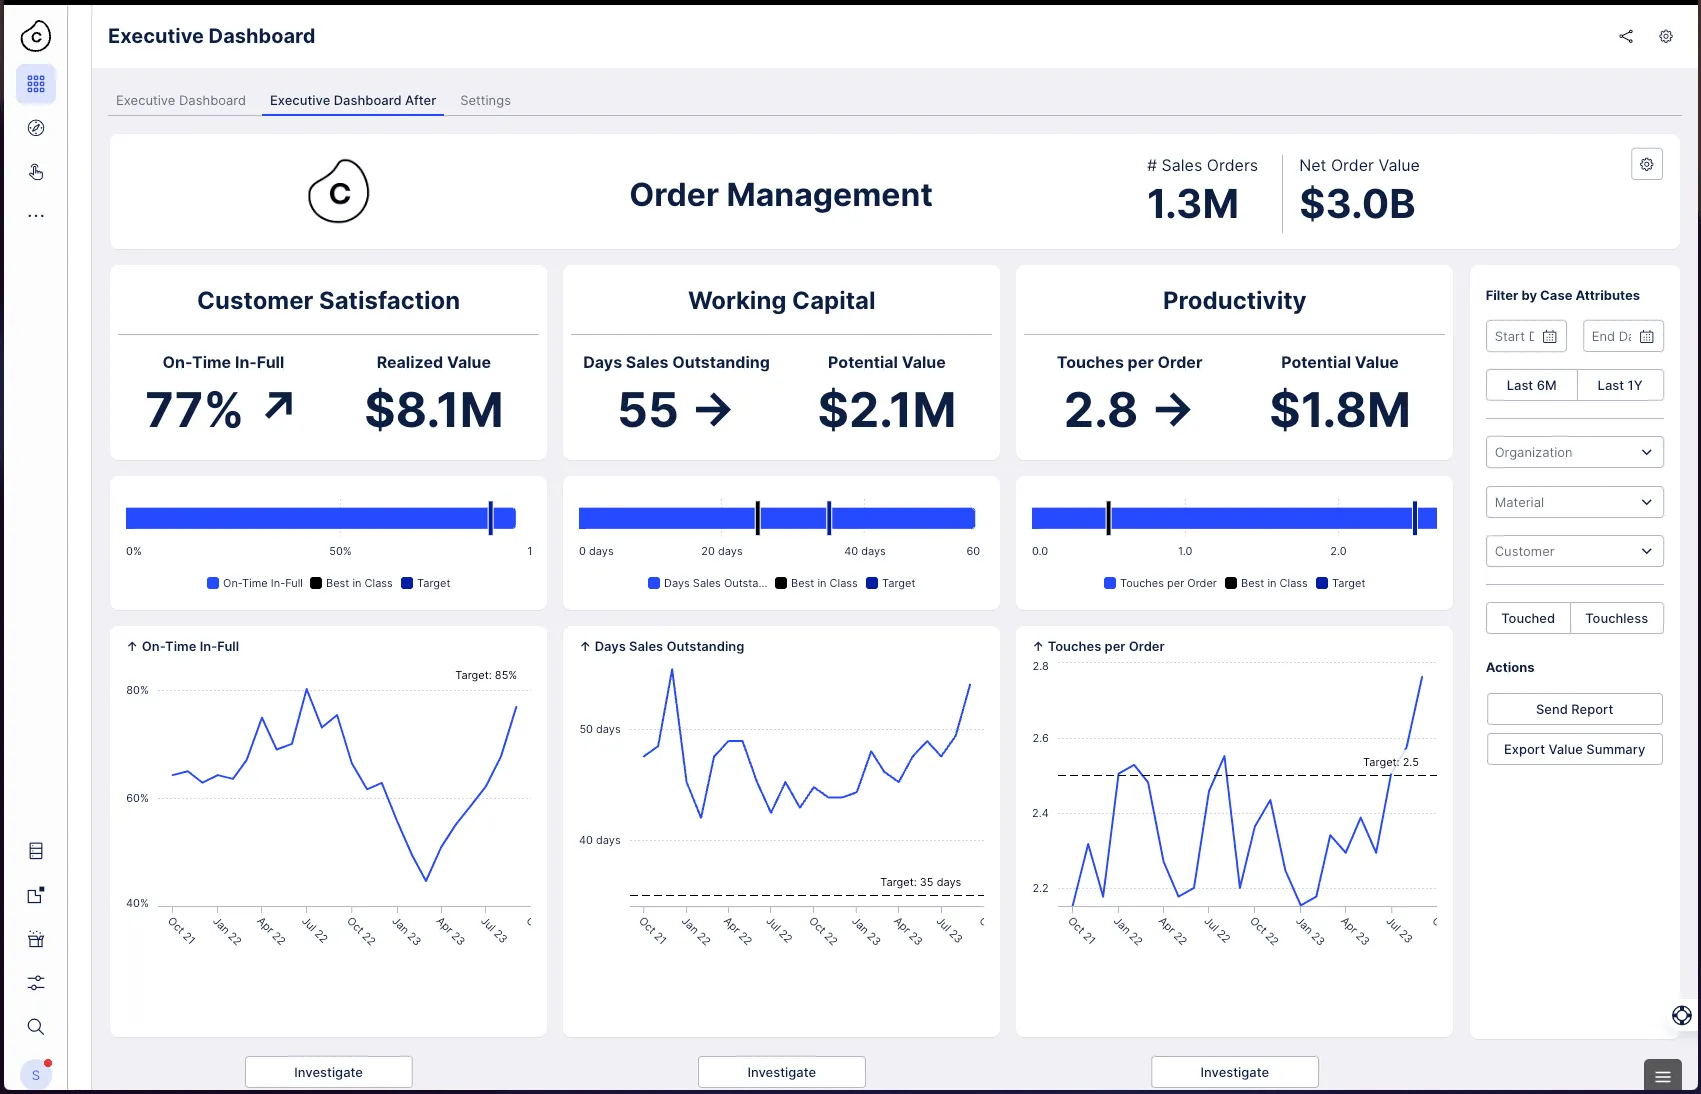
Task: Click the Celonis logo in sidebar
Action: [x=36, y=36]
